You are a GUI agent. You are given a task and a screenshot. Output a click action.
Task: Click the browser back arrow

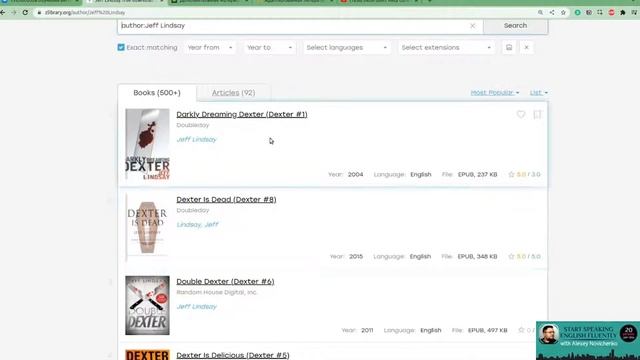tap(3, 13)
